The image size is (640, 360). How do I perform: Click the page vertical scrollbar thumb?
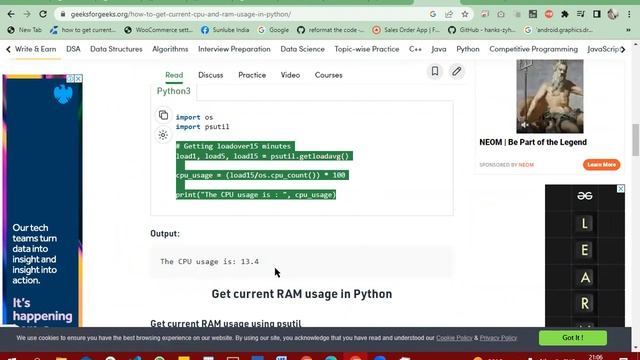[636, 140]
